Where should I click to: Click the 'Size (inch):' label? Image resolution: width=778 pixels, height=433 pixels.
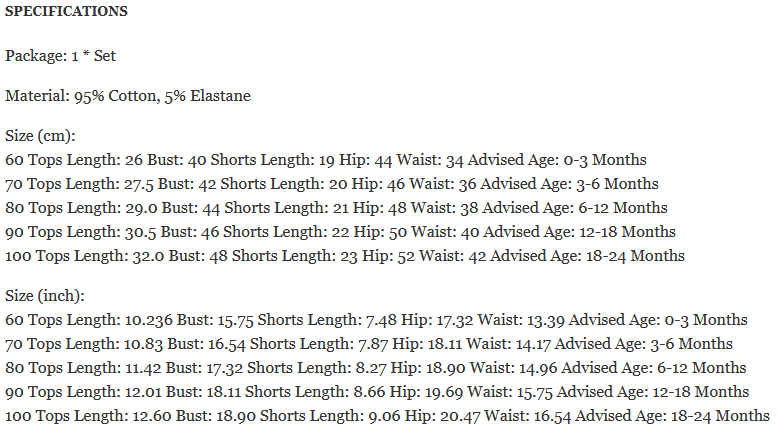(x=45, y=296)
